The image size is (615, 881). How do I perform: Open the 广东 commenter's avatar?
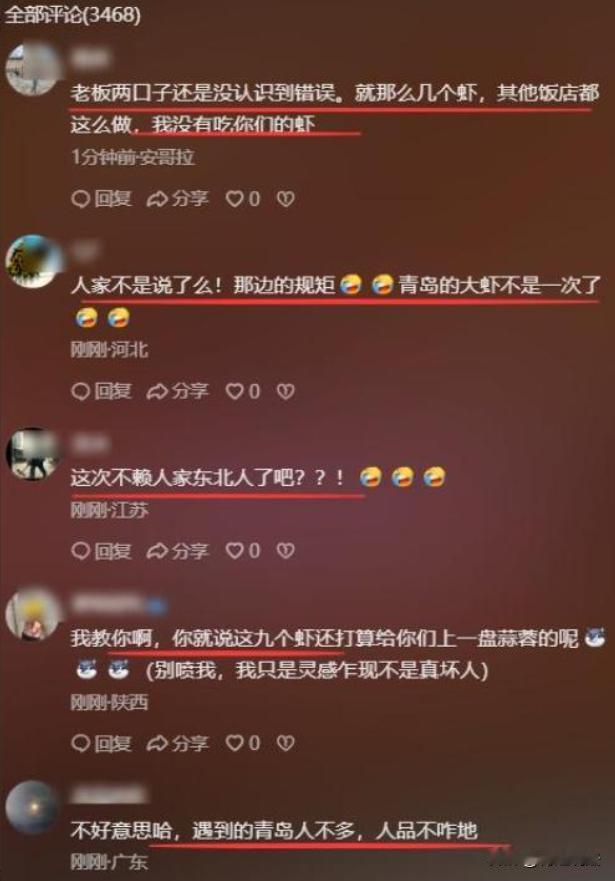[x=33, y=807]
